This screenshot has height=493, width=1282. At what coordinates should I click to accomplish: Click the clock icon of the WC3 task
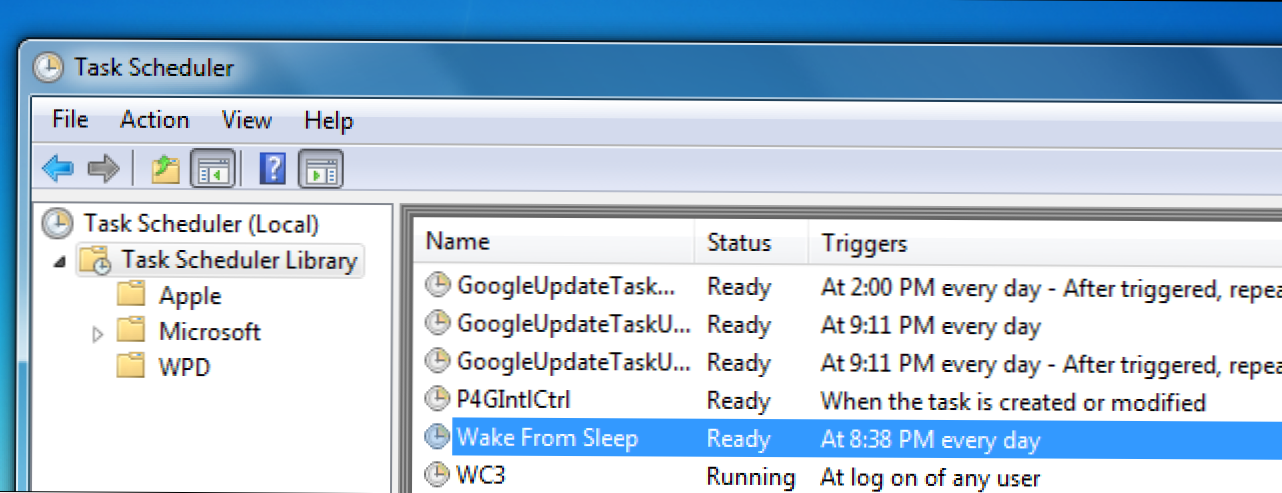[x=438, y=474]
